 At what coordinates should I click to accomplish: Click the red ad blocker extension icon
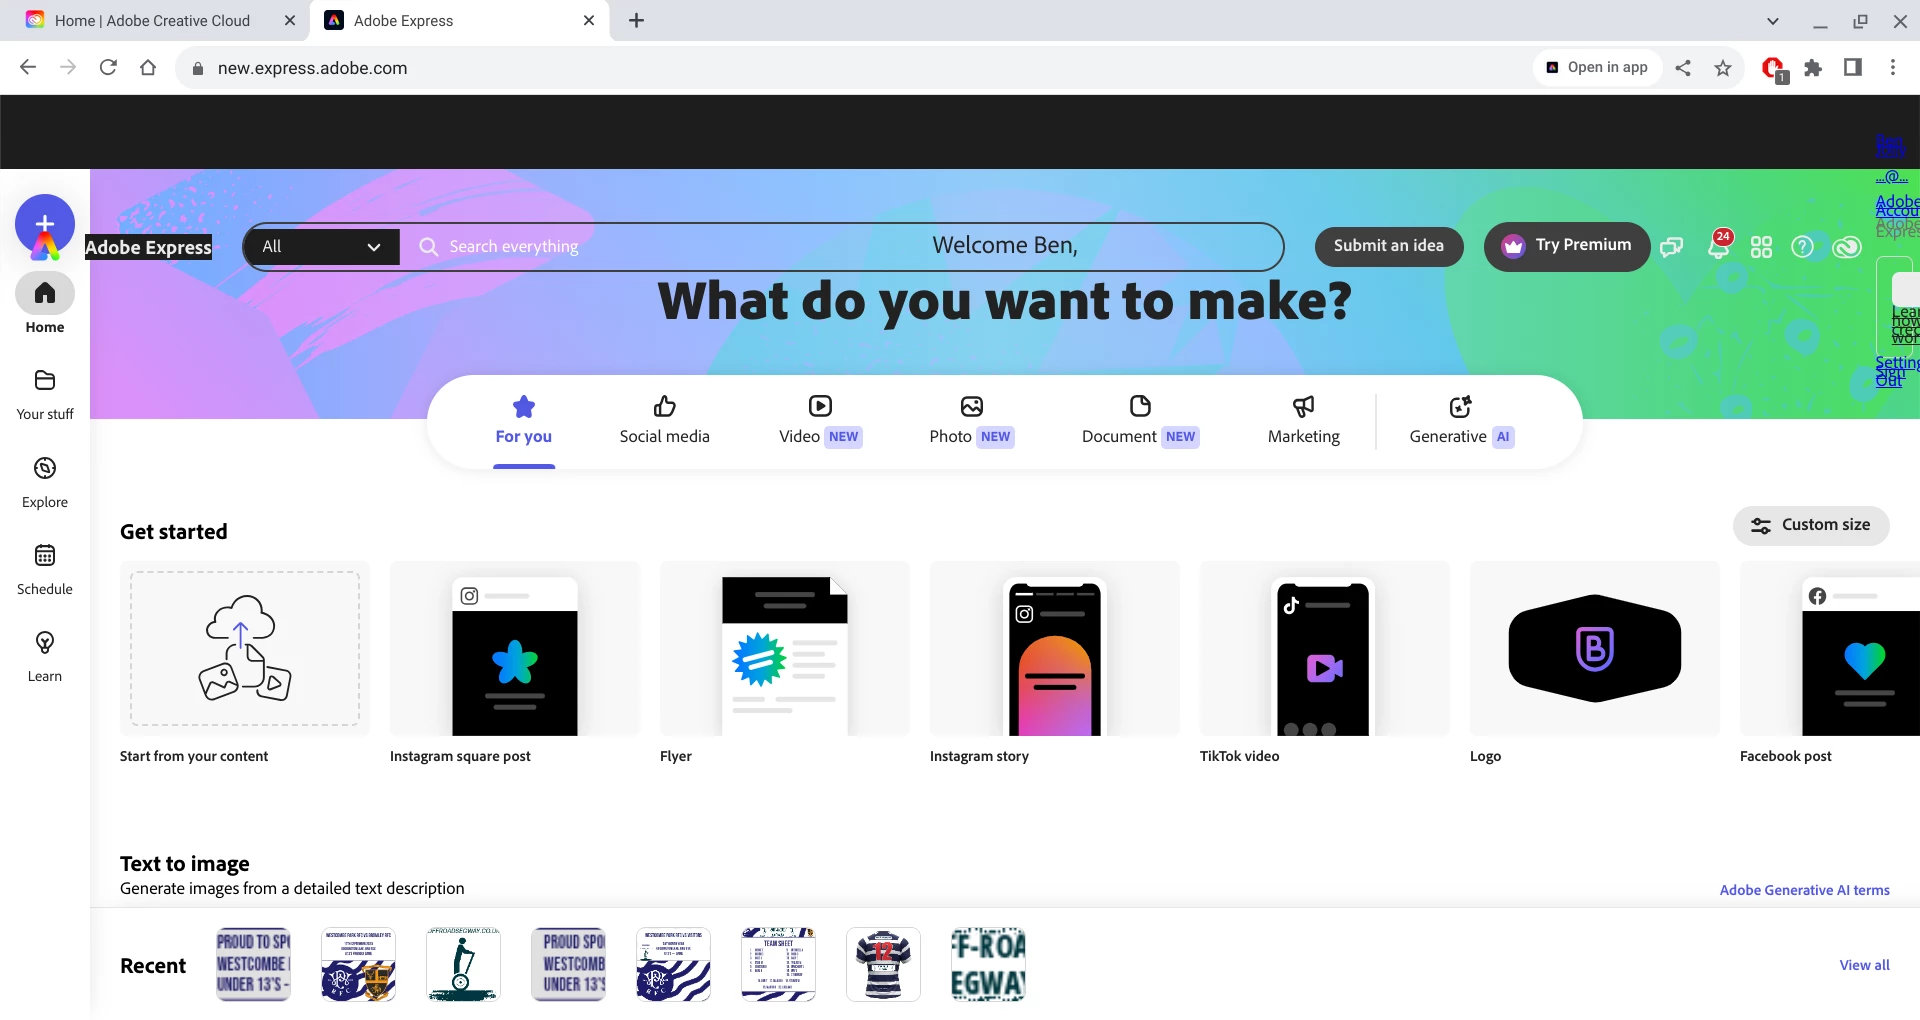(x=1774, y=69)
